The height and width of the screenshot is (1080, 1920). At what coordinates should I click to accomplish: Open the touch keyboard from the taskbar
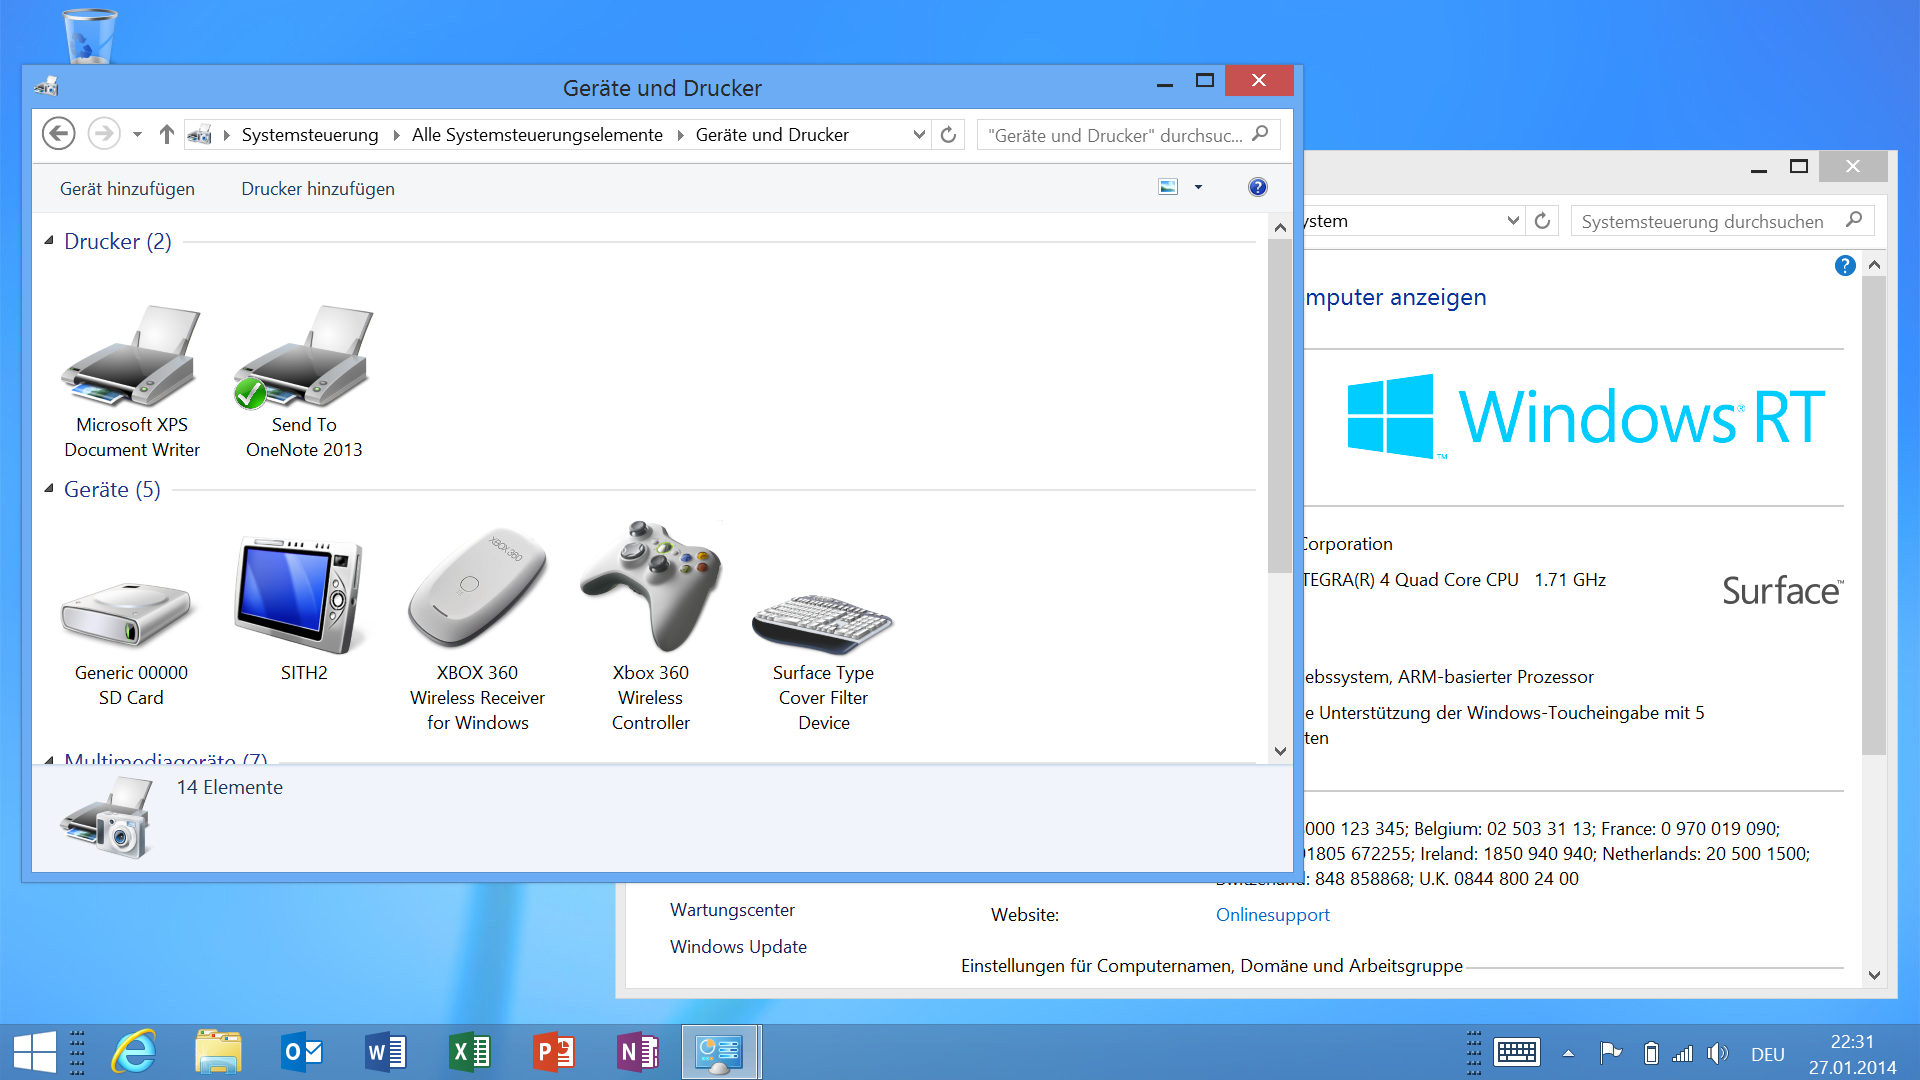[x=1516, y=1053]
